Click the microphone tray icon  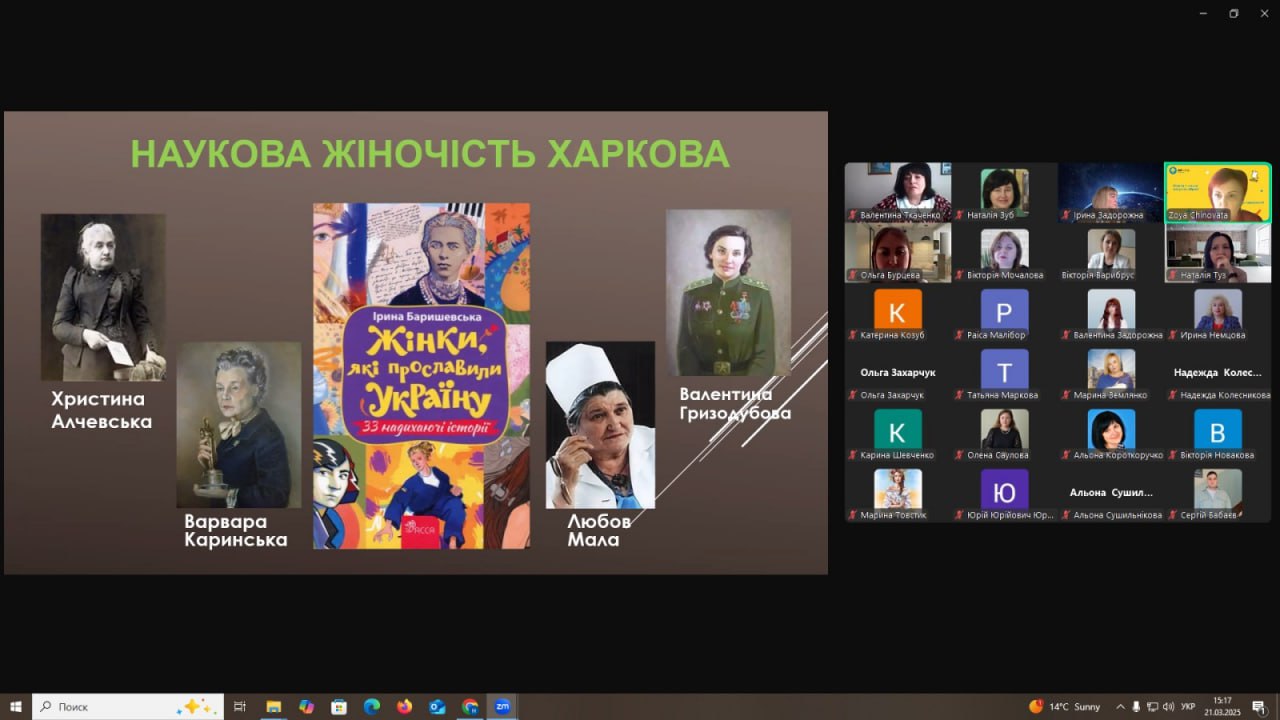1136,706
